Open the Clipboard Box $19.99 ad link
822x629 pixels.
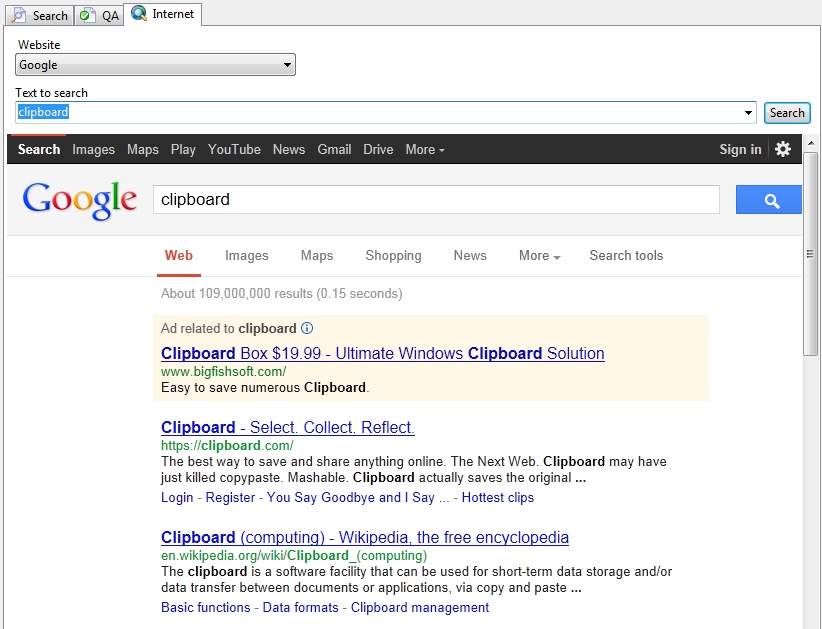click(383, 353)
